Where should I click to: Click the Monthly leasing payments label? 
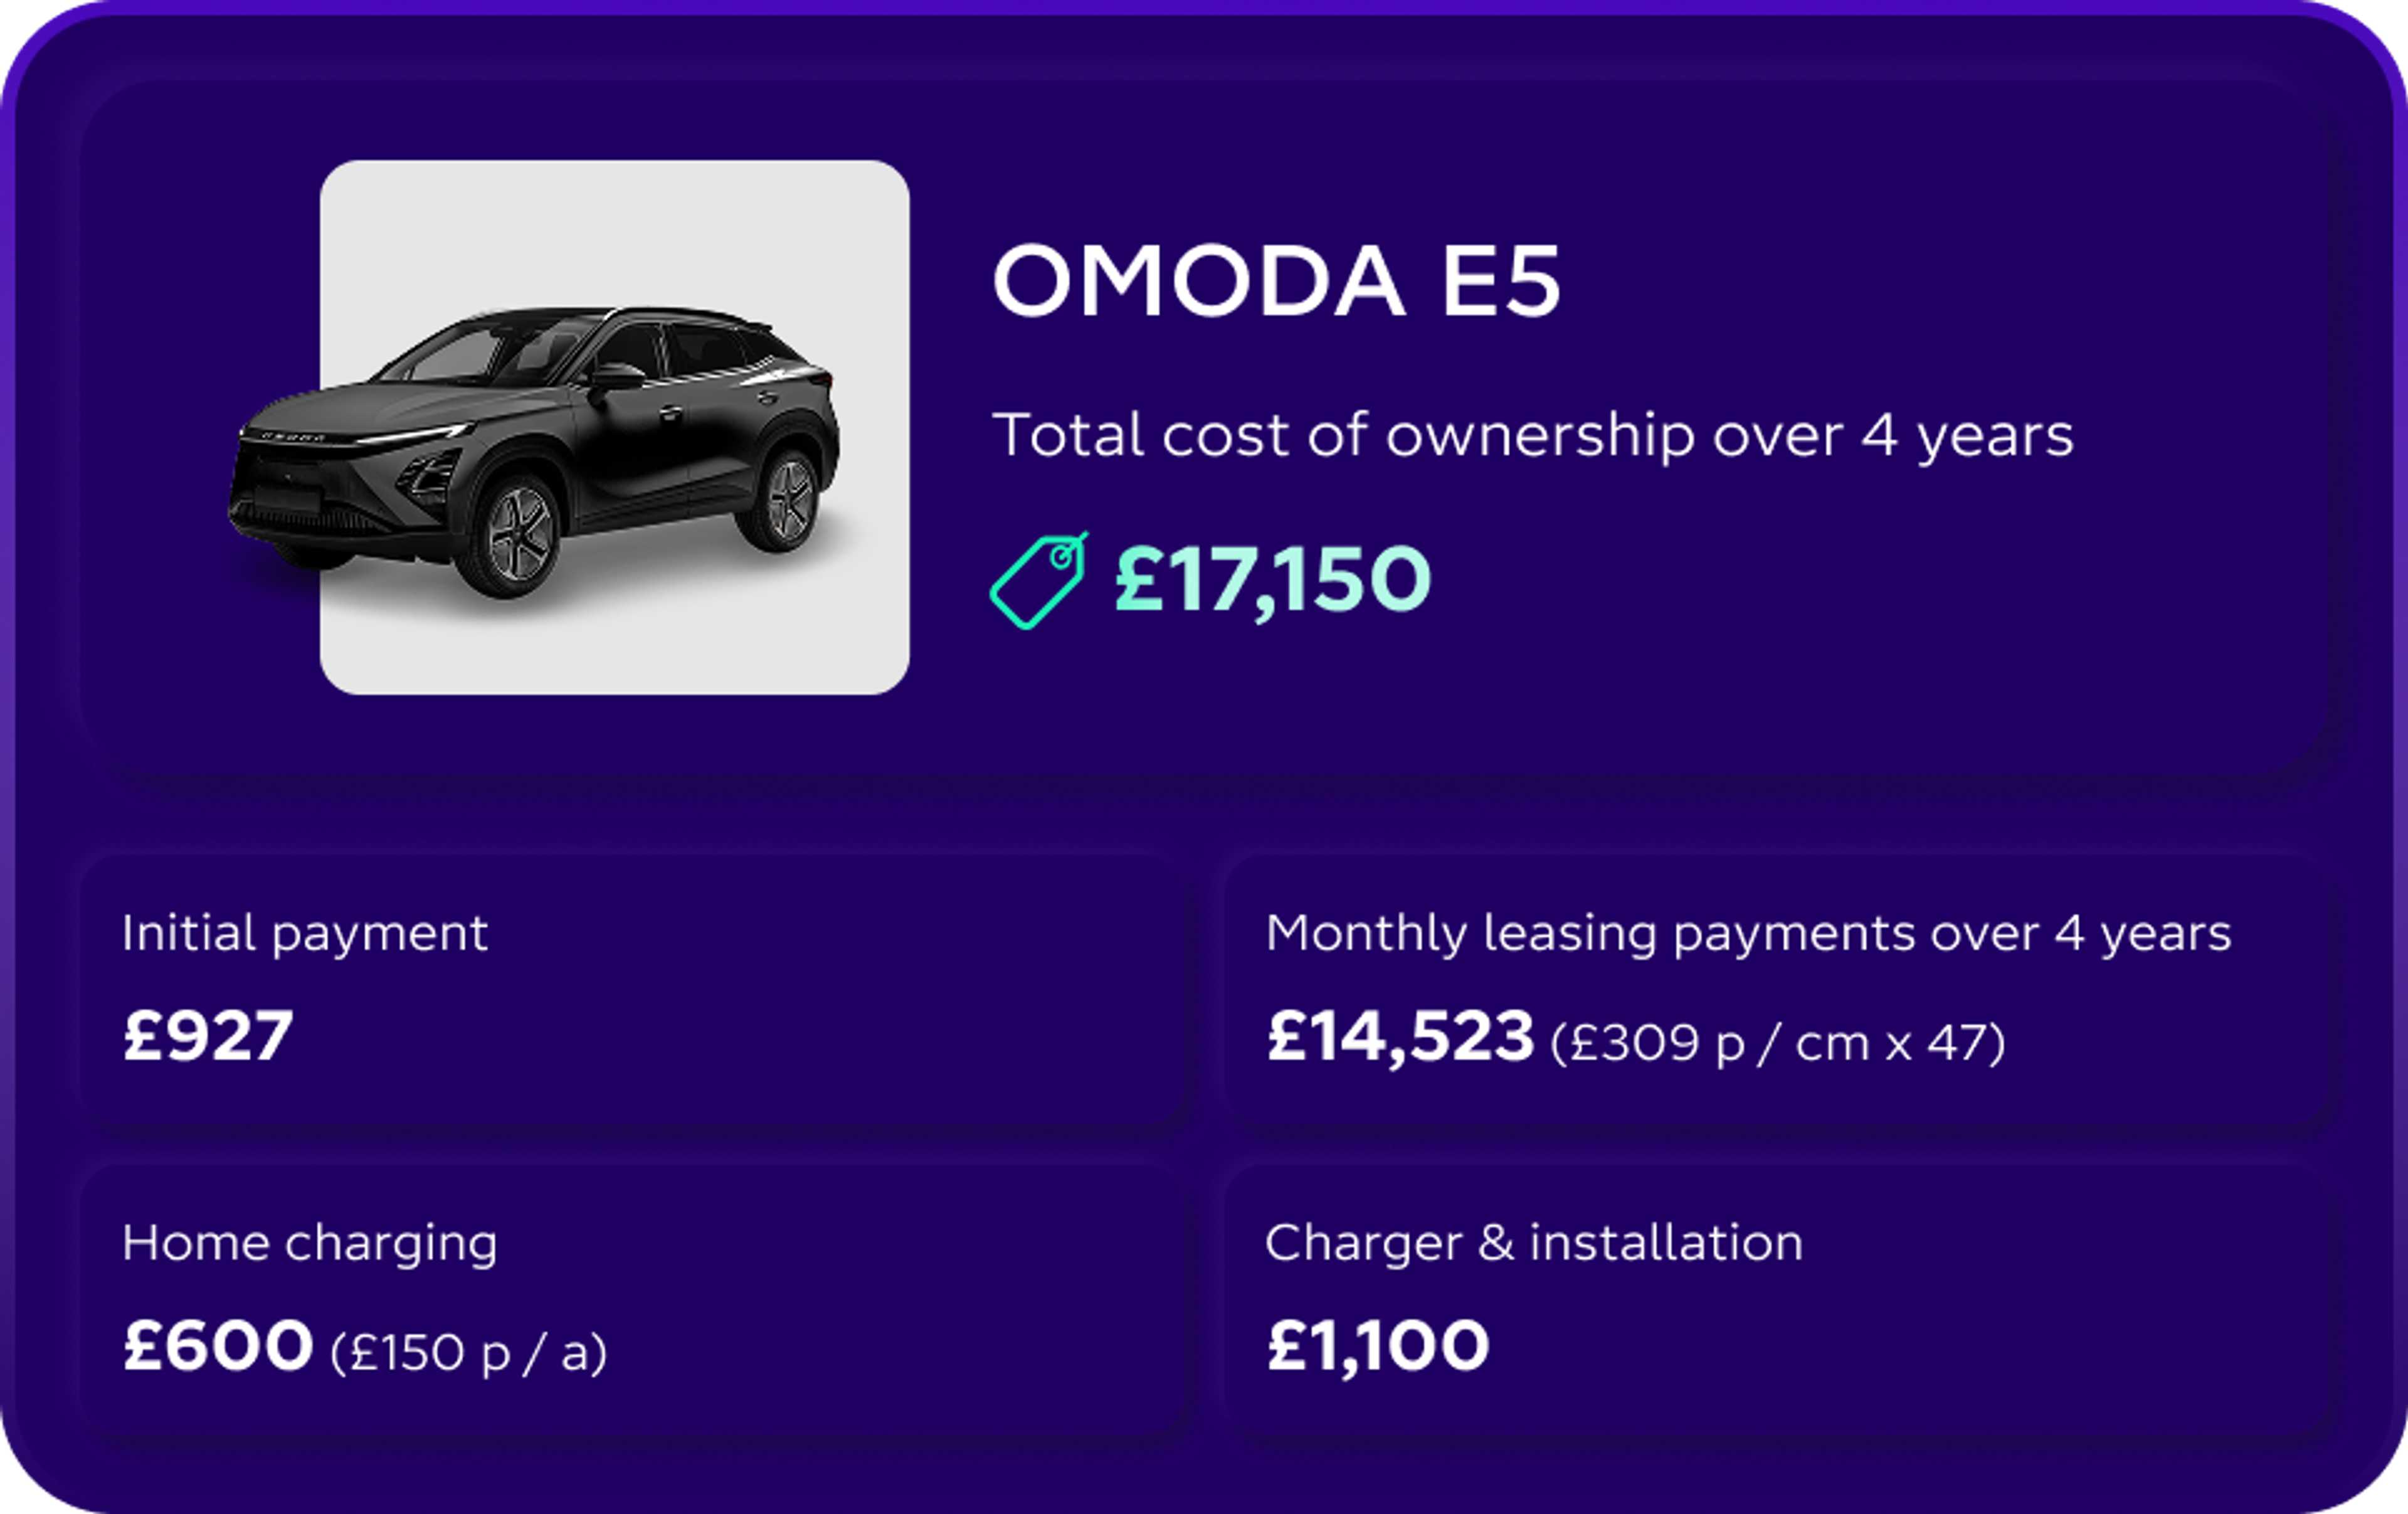1749,935
